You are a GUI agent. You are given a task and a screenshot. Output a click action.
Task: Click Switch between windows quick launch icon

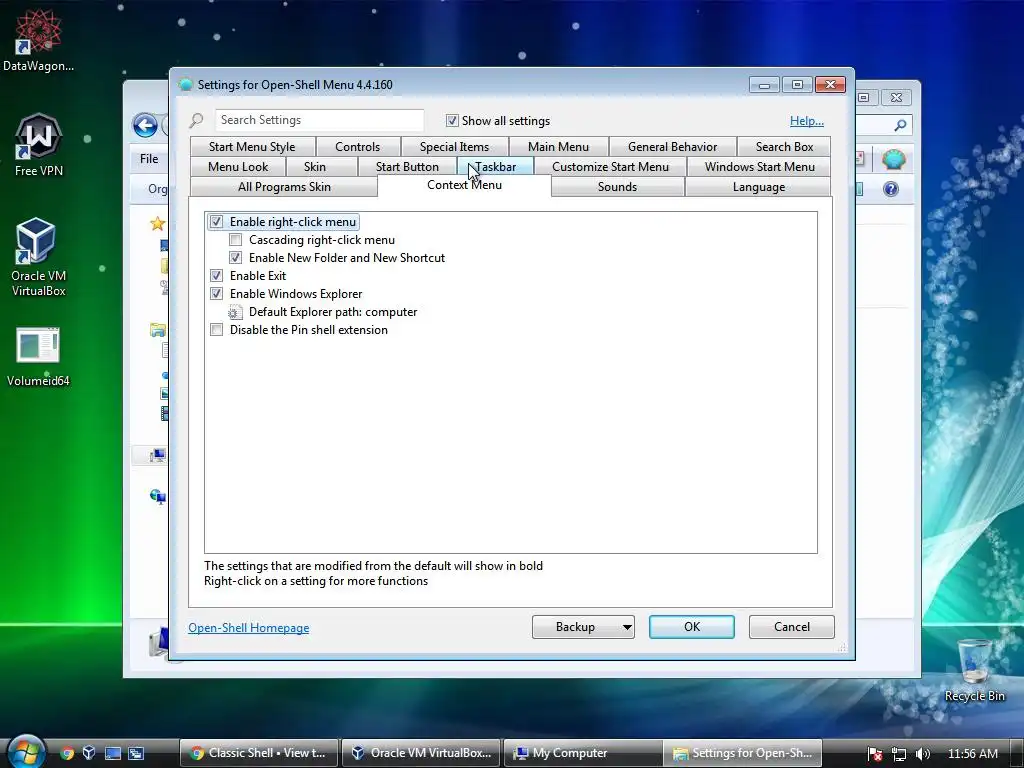click(136, 753)
